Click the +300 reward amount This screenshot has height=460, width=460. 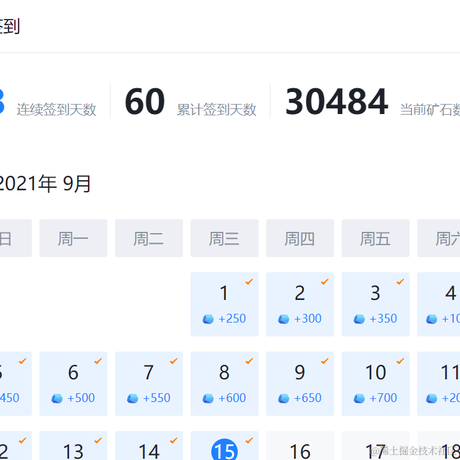coord(308,319)
